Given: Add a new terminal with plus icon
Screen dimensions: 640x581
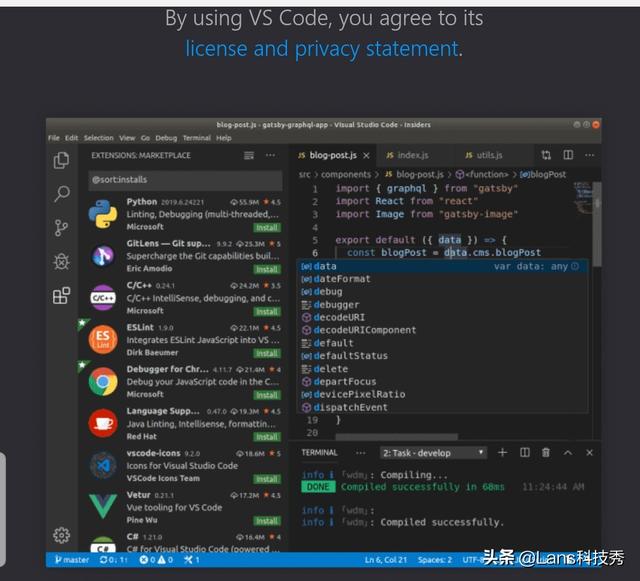Looking at the screenshot, I should [x=502, y=452].
